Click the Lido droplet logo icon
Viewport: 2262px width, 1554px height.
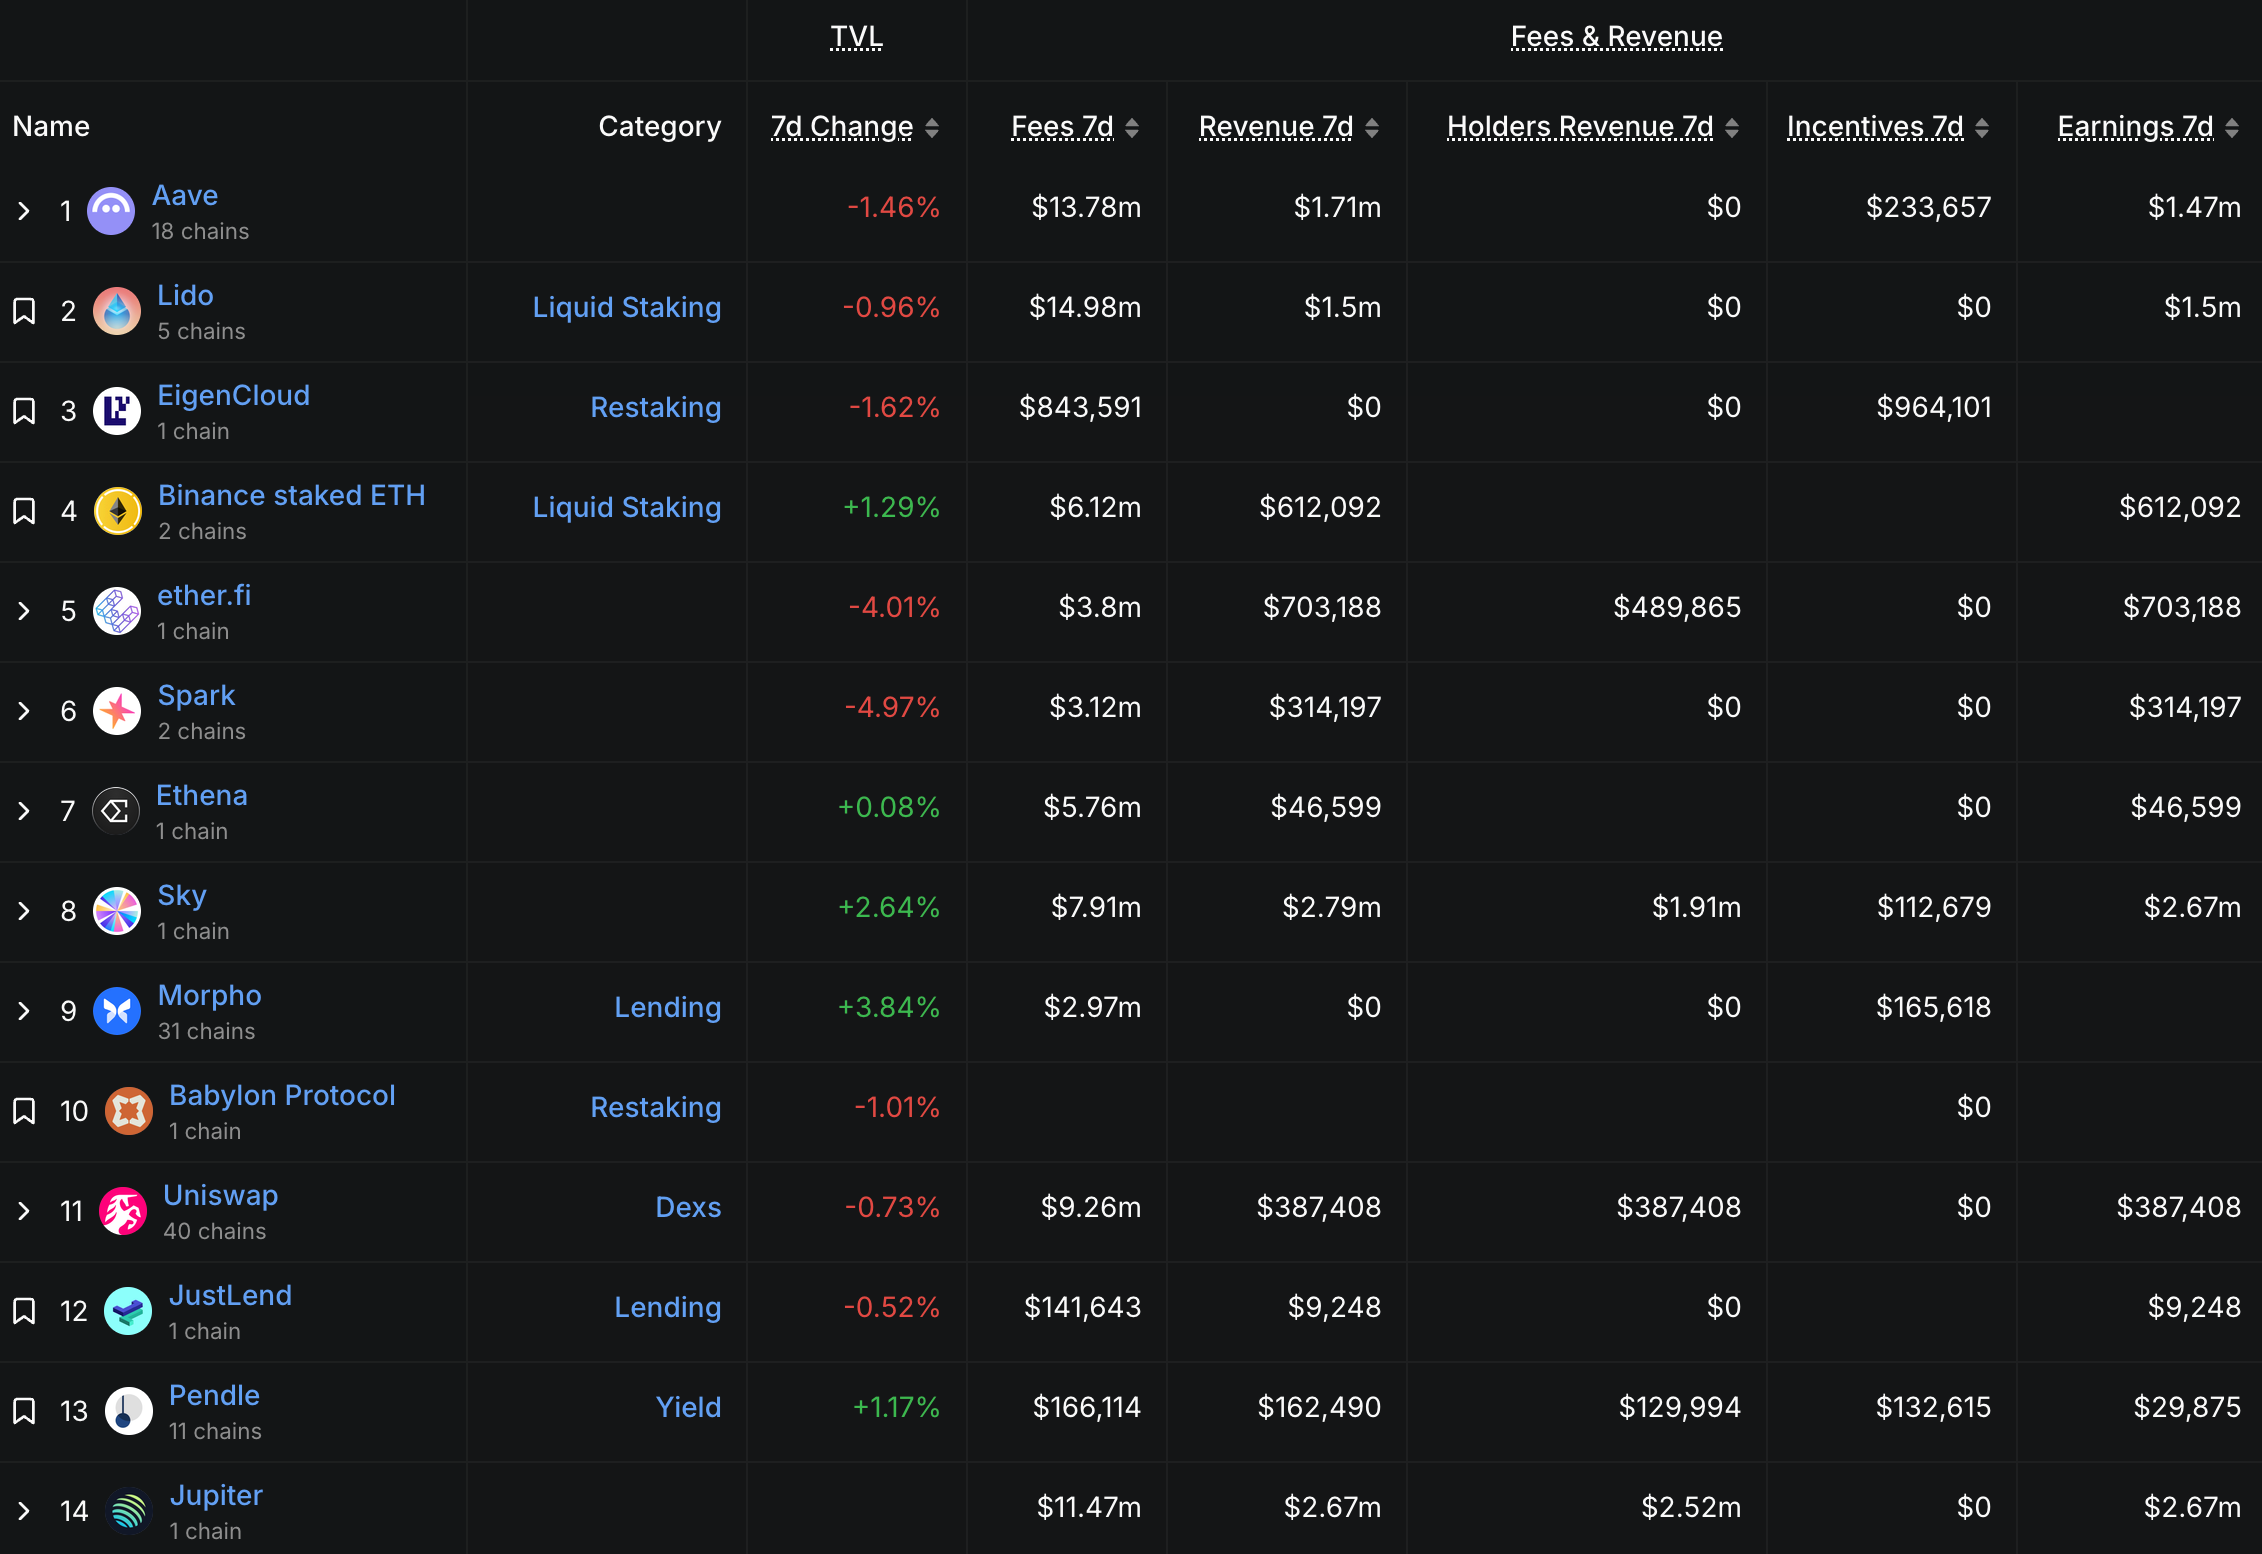[117, 311]
